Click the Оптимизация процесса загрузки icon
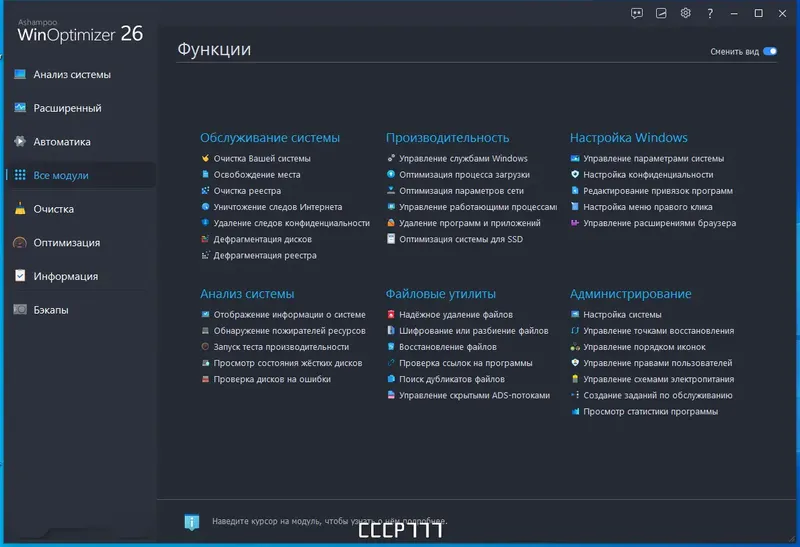Viewport: 800px width, 547px height. (x=391, y=175)
